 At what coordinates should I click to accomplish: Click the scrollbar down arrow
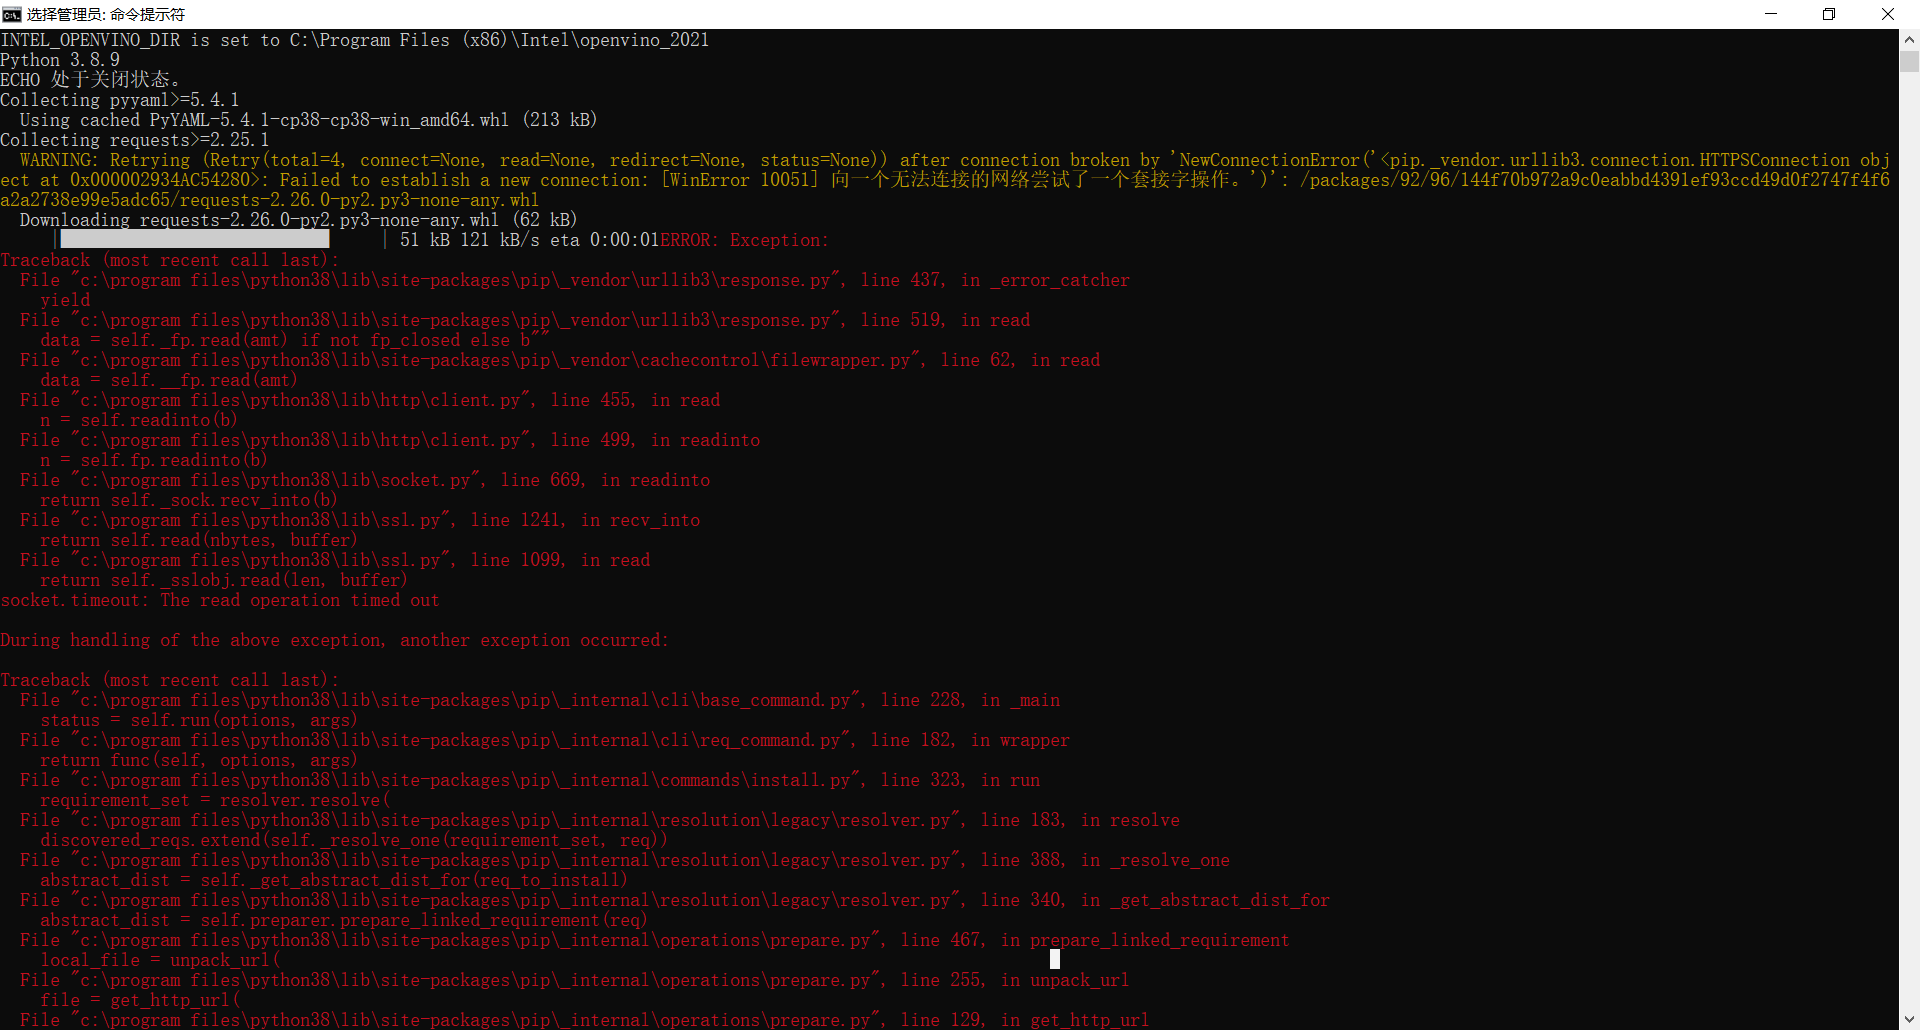1909,1020
